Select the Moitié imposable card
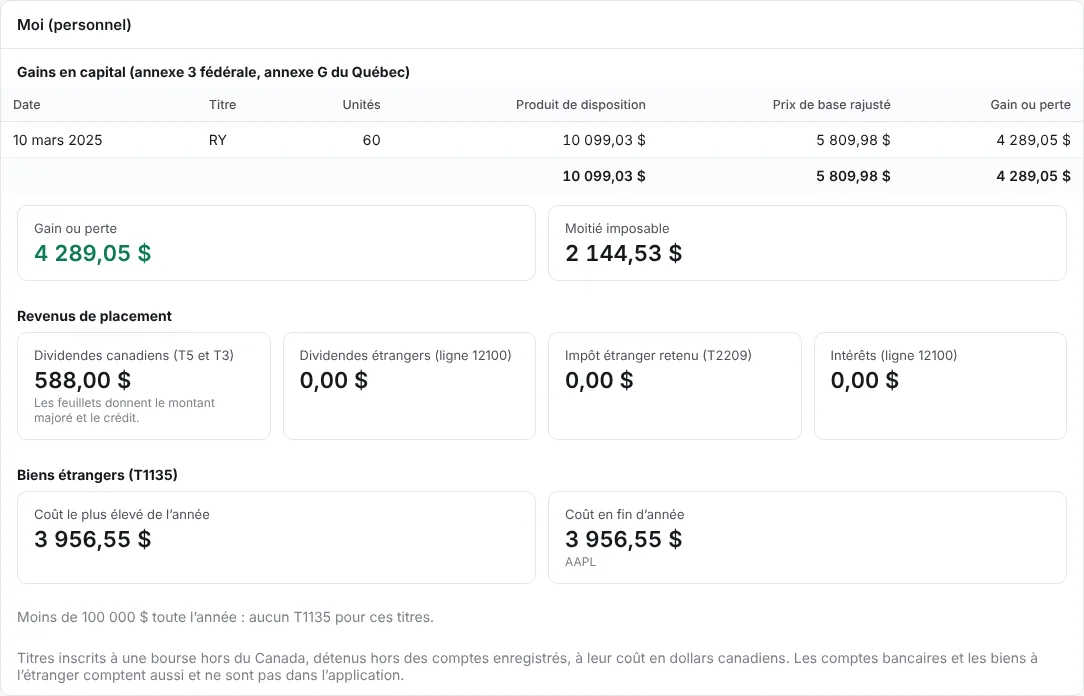 807,243
